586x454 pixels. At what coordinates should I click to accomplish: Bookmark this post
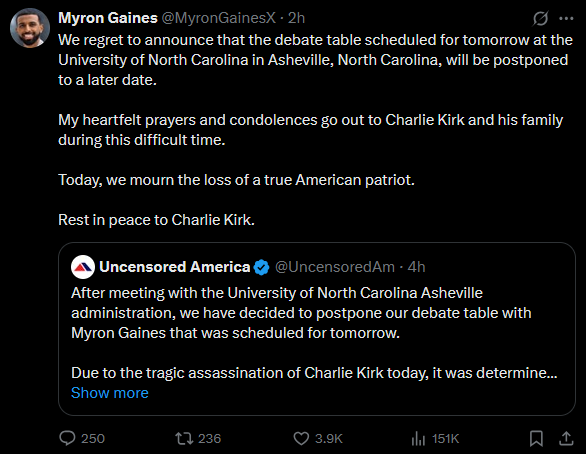tap(536, 438)
